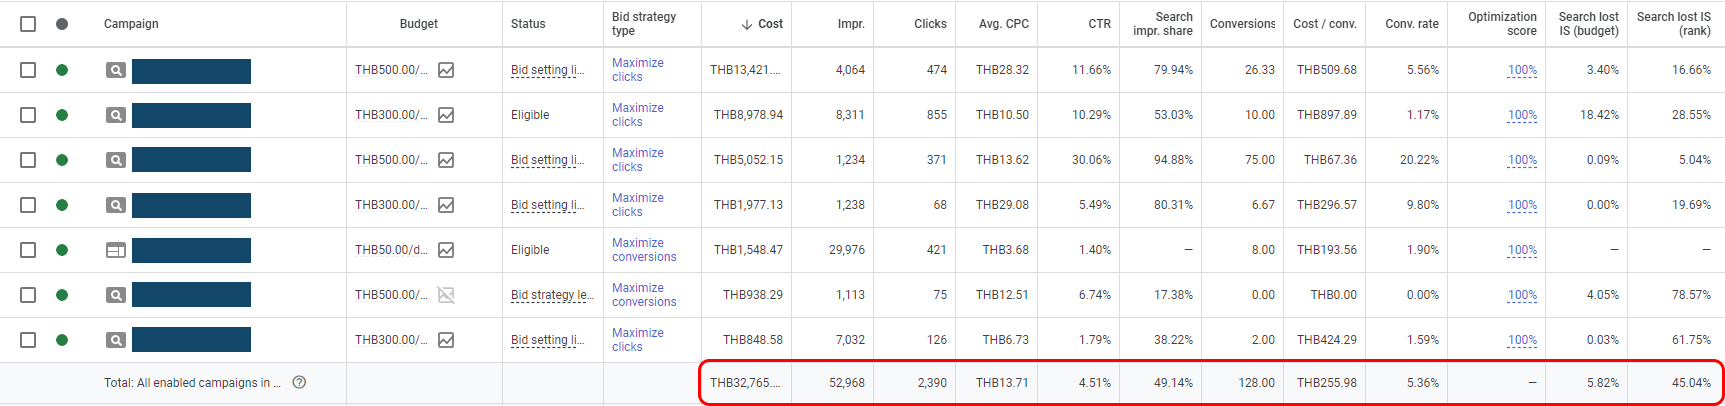
Task: Click the grey status dot in the table header
Action: [x=62, y=24]
